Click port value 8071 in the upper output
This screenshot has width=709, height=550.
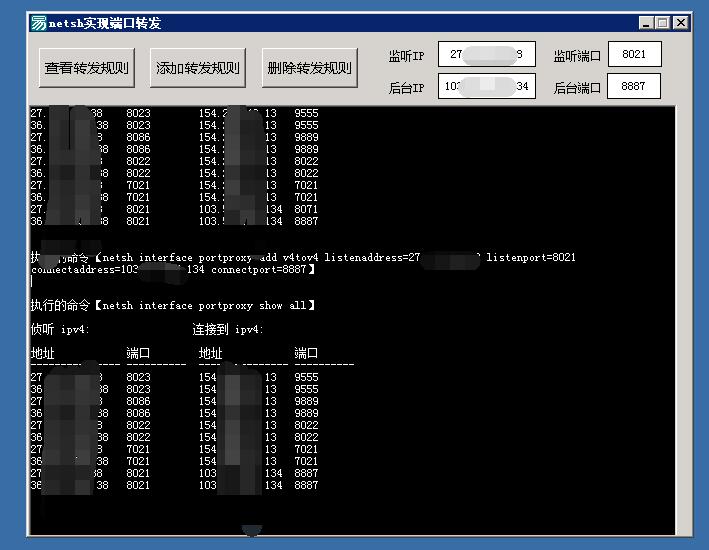click(306, 209)
